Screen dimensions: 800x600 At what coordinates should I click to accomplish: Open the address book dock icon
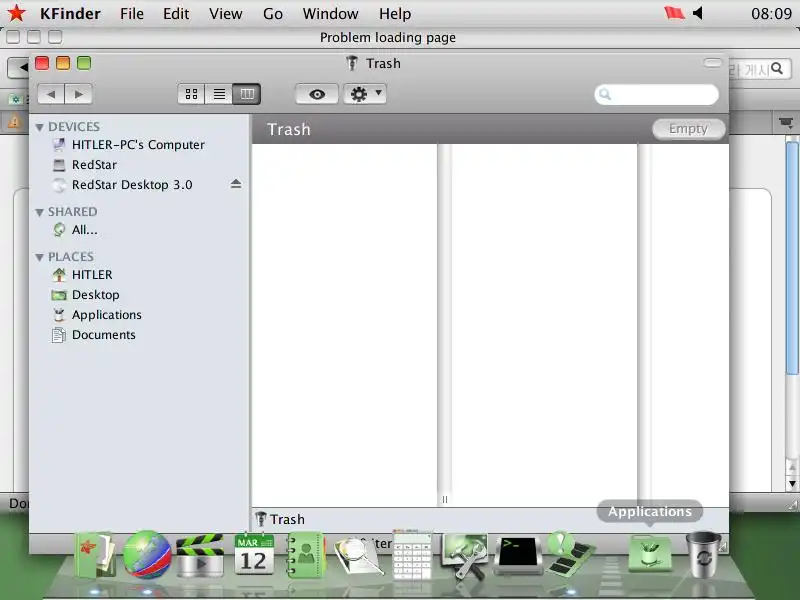[306, 555]
